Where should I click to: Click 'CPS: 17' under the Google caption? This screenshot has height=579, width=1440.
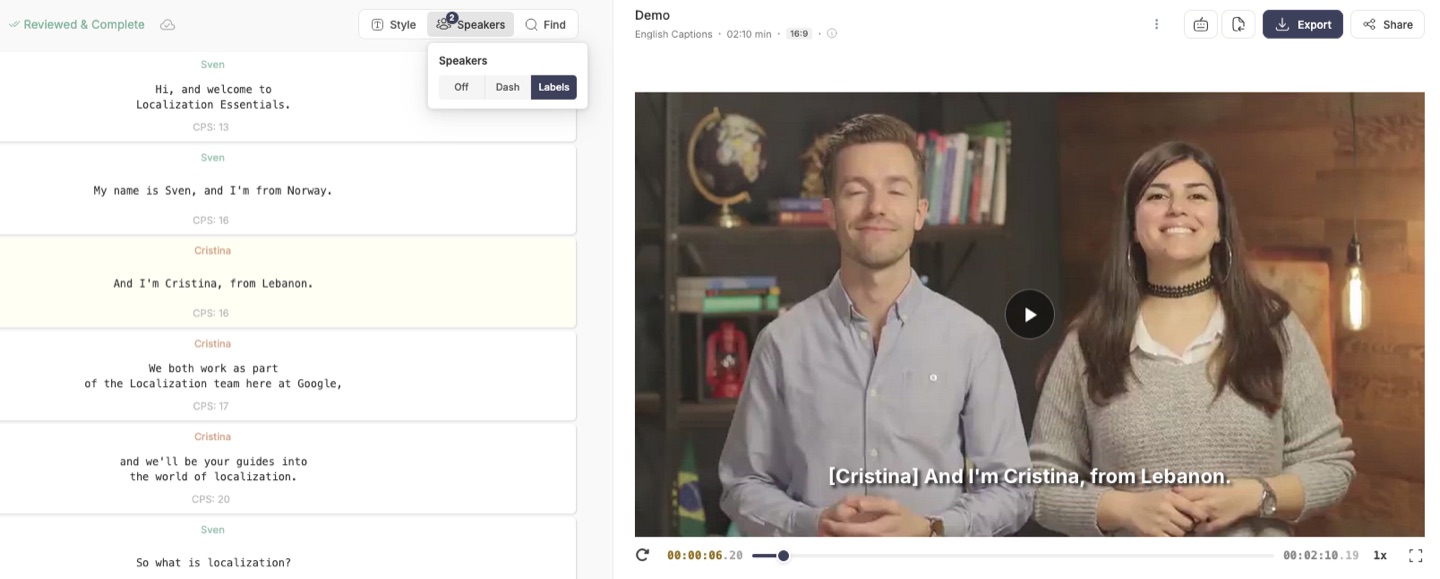tap(211, 406)
